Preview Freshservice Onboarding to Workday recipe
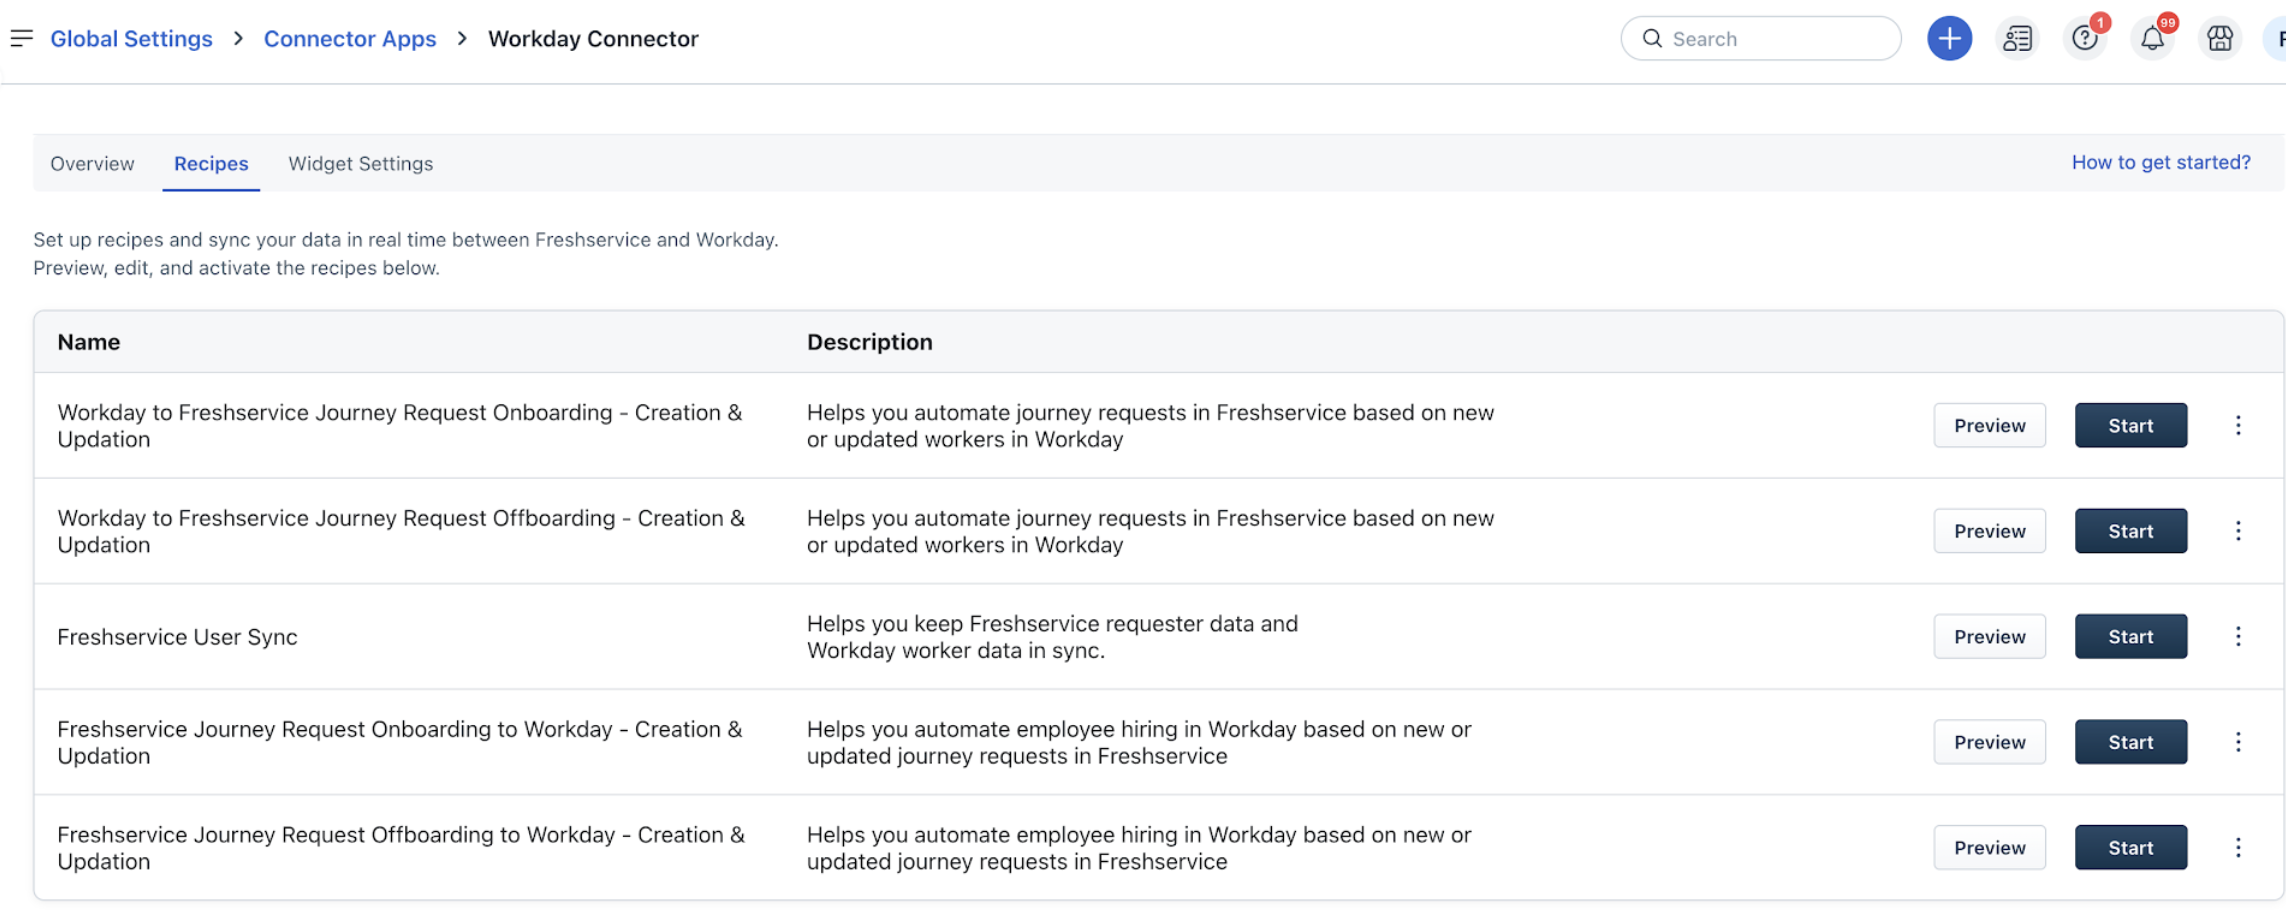2286x920 pixels. [x=1989, y=742]
